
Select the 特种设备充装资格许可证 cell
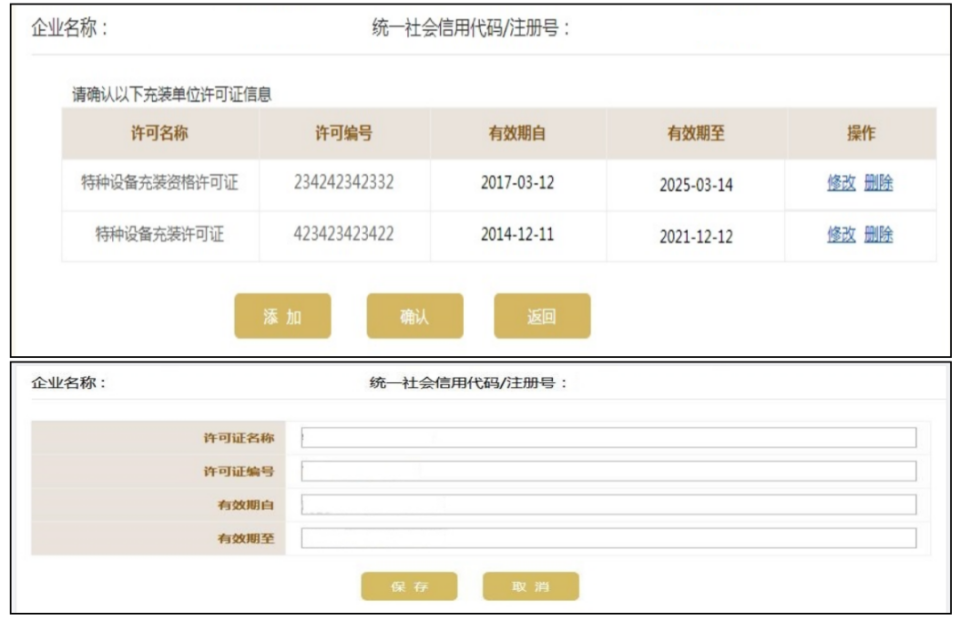(160, 183)
